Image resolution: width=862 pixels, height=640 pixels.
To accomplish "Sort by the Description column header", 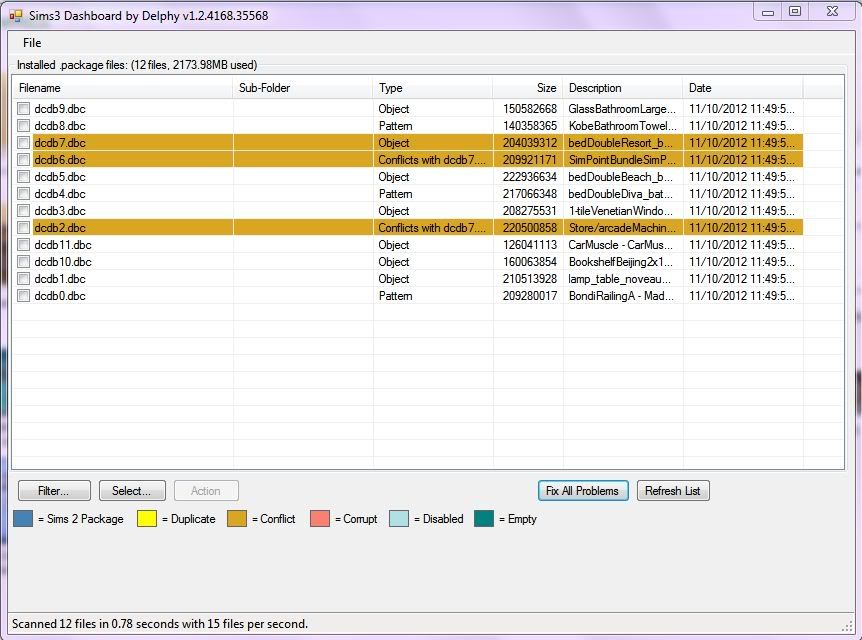I will pyautogui.click(x=623, y=88).
